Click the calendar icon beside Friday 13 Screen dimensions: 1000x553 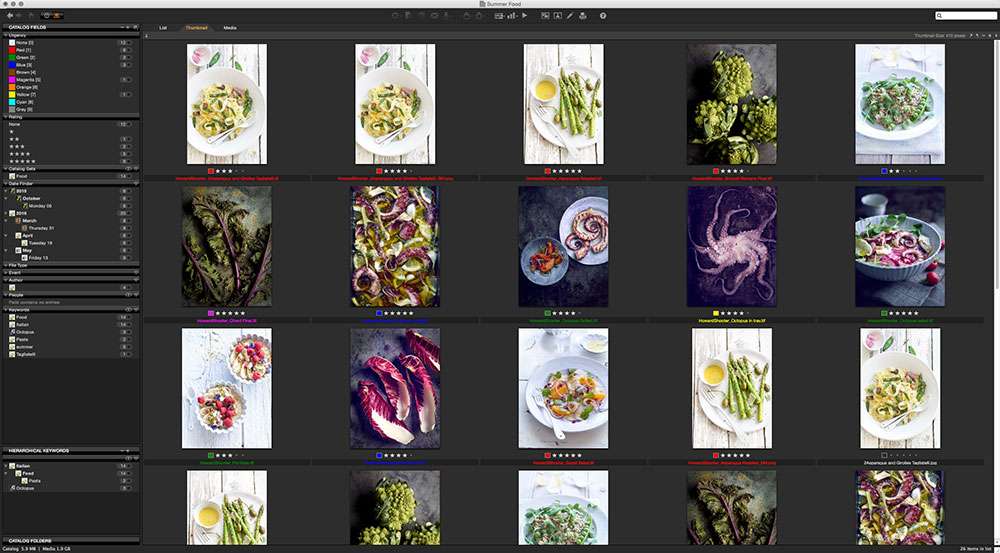[x=24, y=258]
